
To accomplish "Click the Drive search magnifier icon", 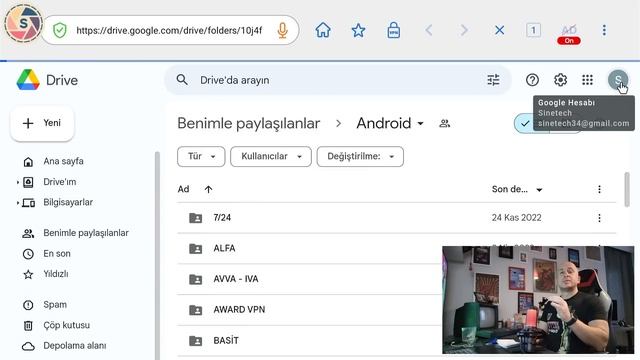I will tap(182, 80).
